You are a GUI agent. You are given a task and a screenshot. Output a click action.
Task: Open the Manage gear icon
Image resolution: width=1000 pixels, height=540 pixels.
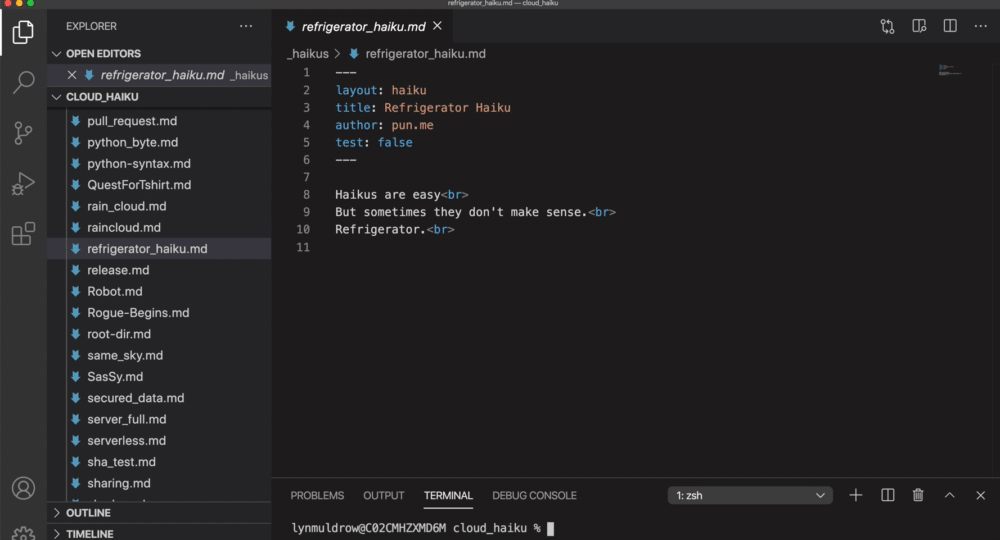pyautogui.click(x=23, y=533)
